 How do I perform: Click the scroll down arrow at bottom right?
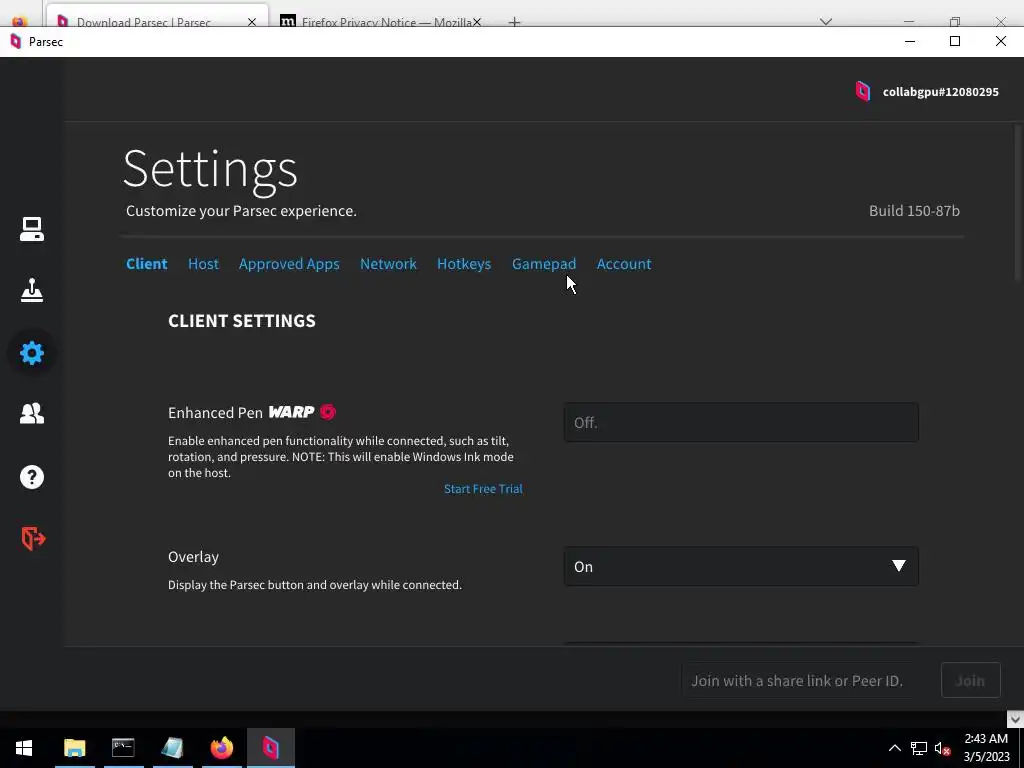(x=1016, y=719)
